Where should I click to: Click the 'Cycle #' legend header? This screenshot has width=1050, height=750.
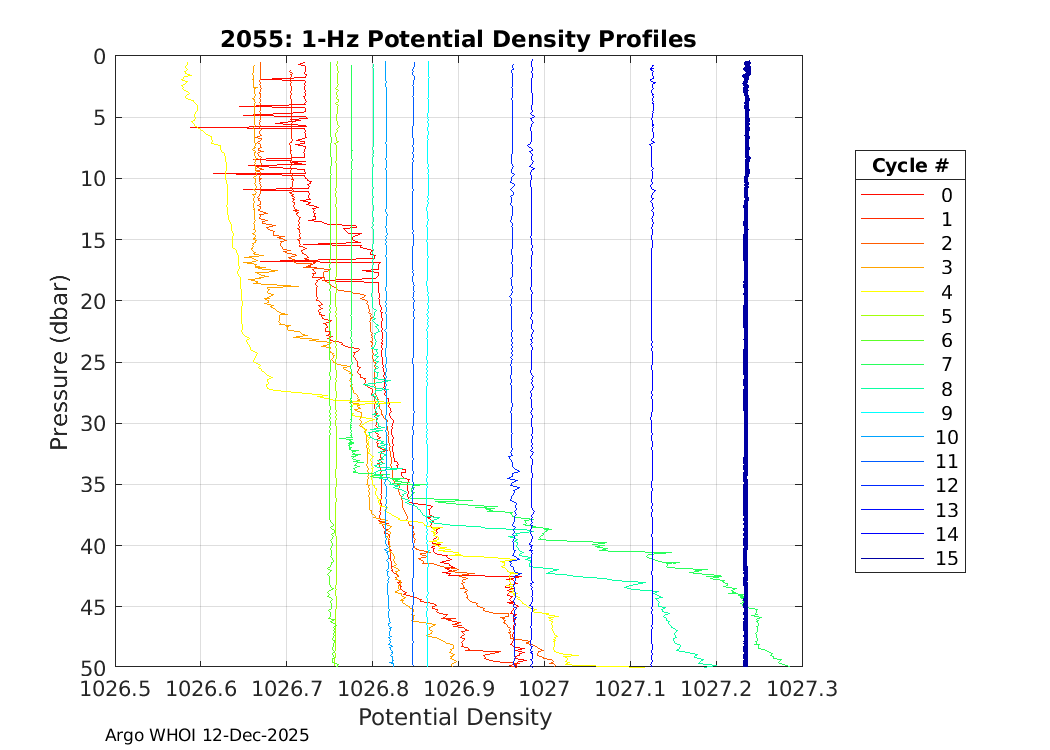click(910, 166)
